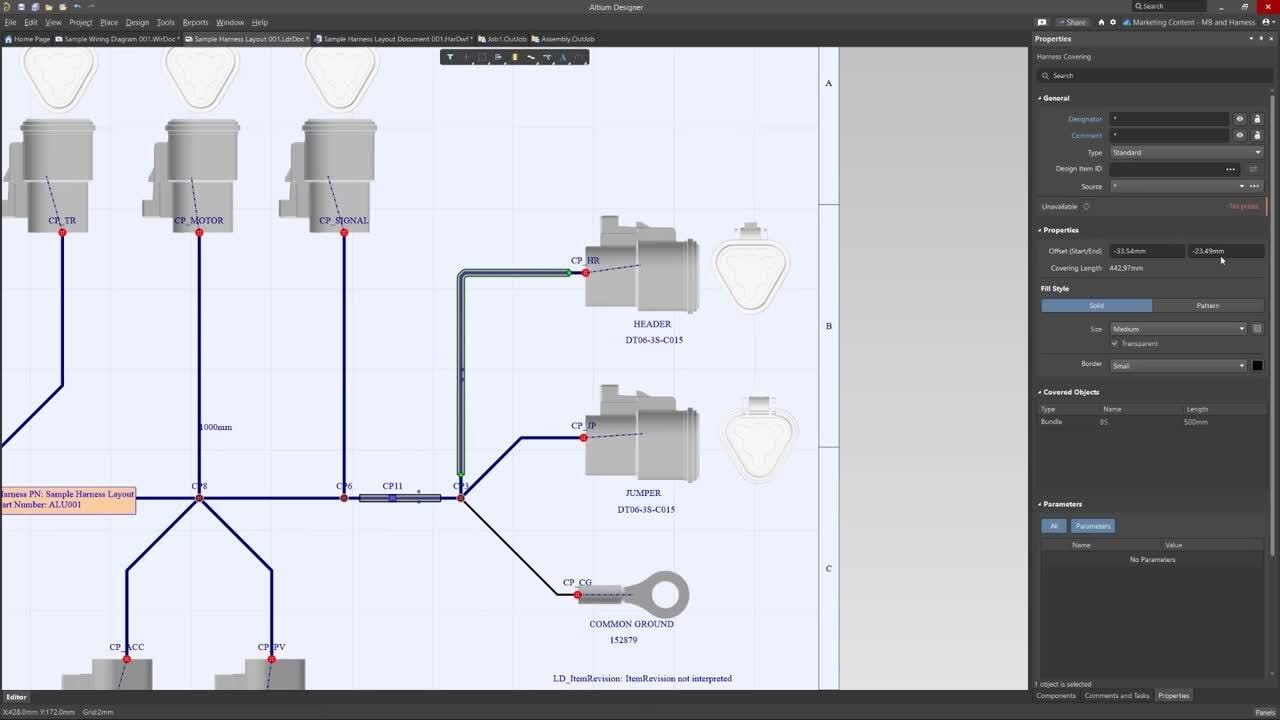Select the Pattern fill style button
This screenshot has height=720, width=1280.
(x=1207, y=305)
